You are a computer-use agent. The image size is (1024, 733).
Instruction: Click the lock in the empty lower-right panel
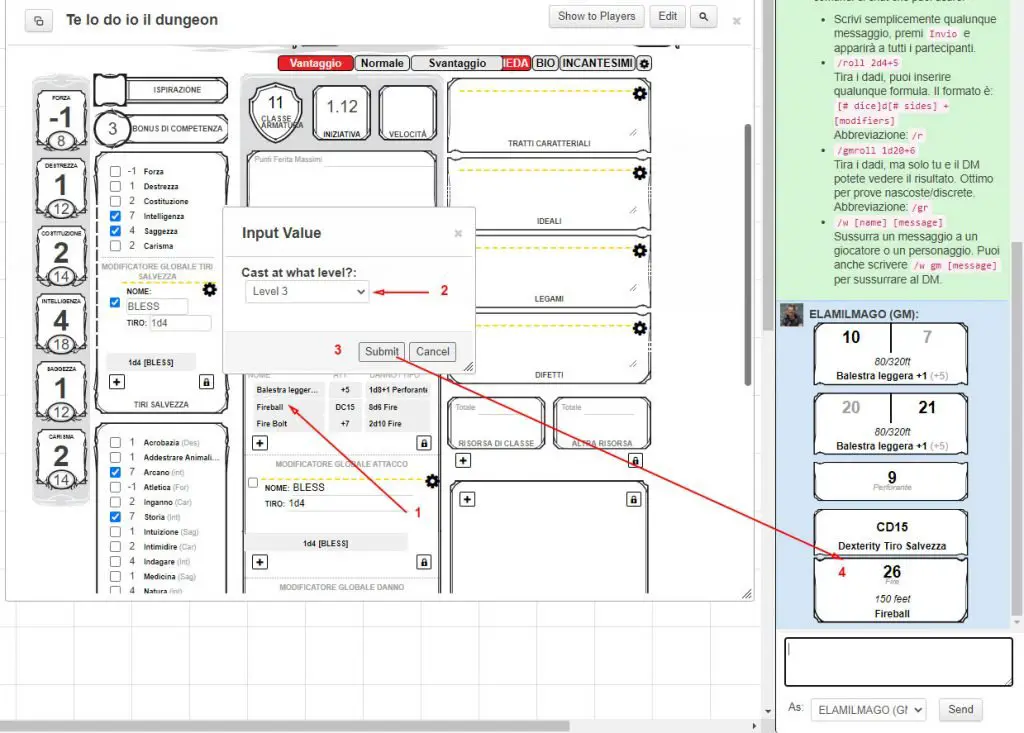coord(633,499)
